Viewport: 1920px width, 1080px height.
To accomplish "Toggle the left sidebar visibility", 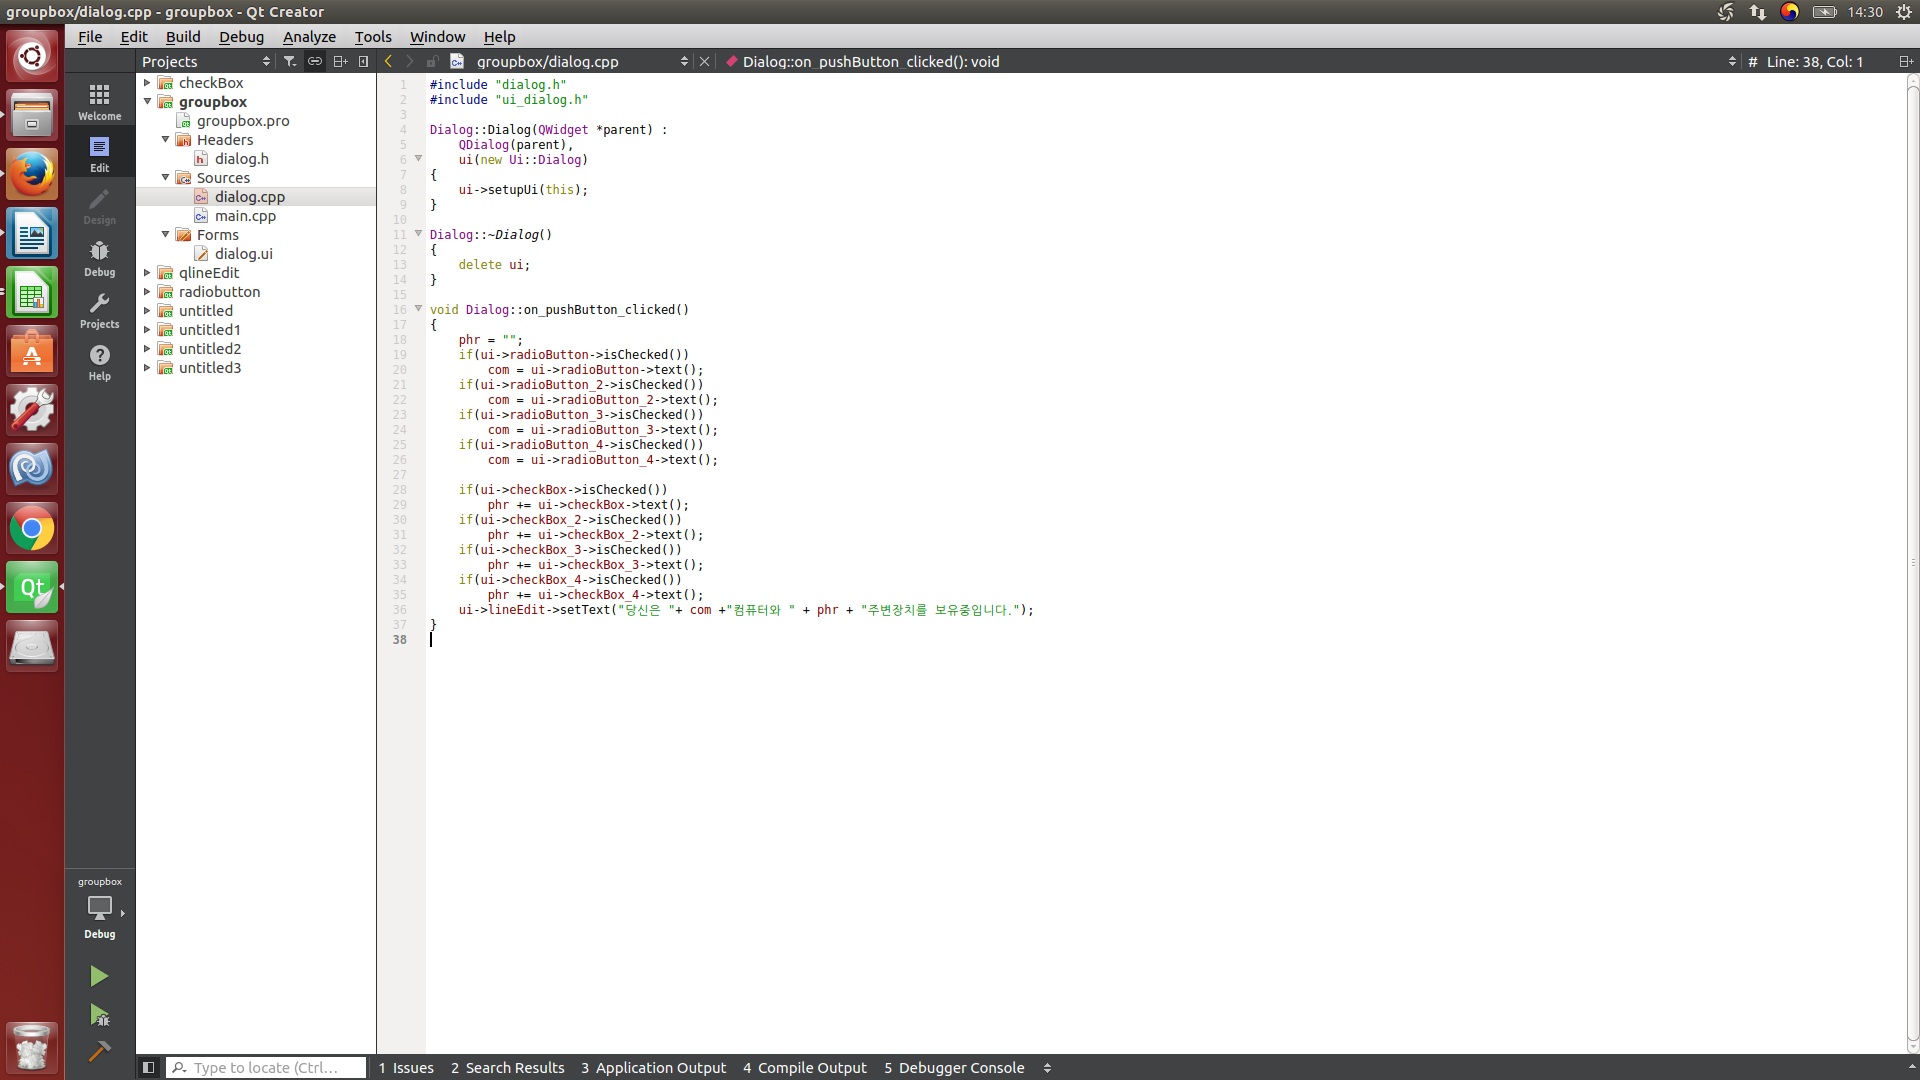I will (x=148, y=1067).
